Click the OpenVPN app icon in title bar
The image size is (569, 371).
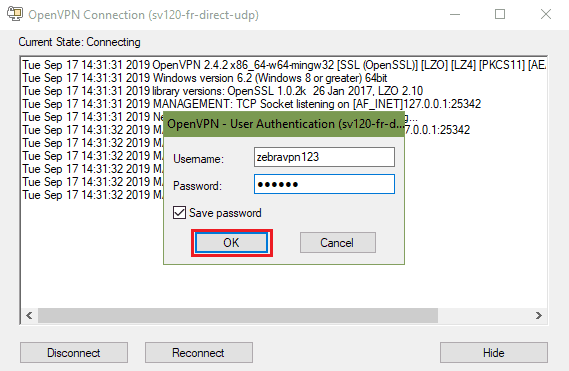[x=15, y=14]
